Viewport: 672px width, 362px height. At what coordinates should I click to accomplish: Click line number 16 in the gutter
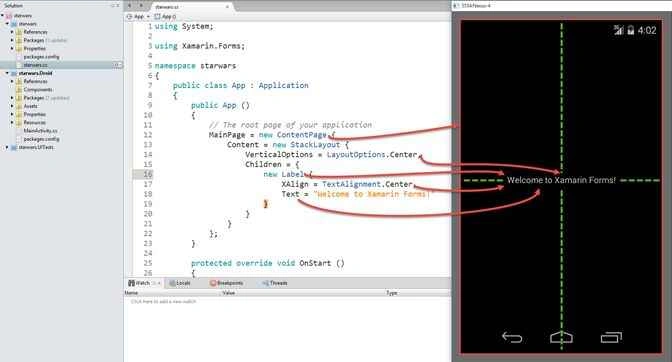148,174
